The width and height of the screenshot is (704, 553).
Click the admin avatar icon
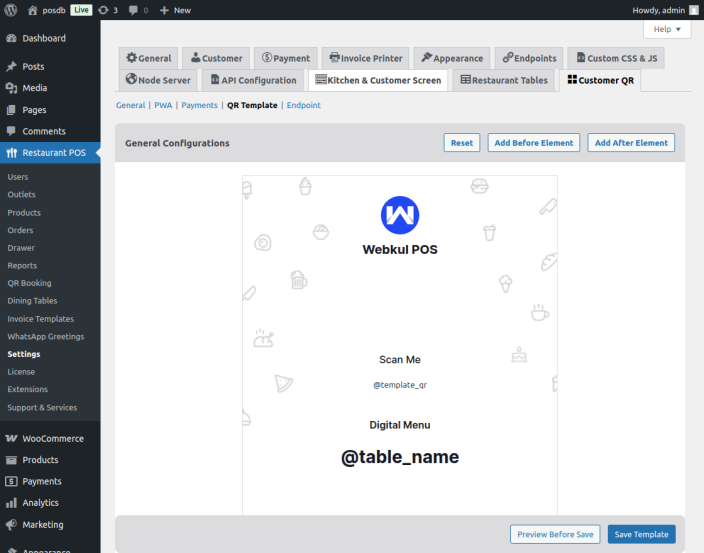coord(694,10)
